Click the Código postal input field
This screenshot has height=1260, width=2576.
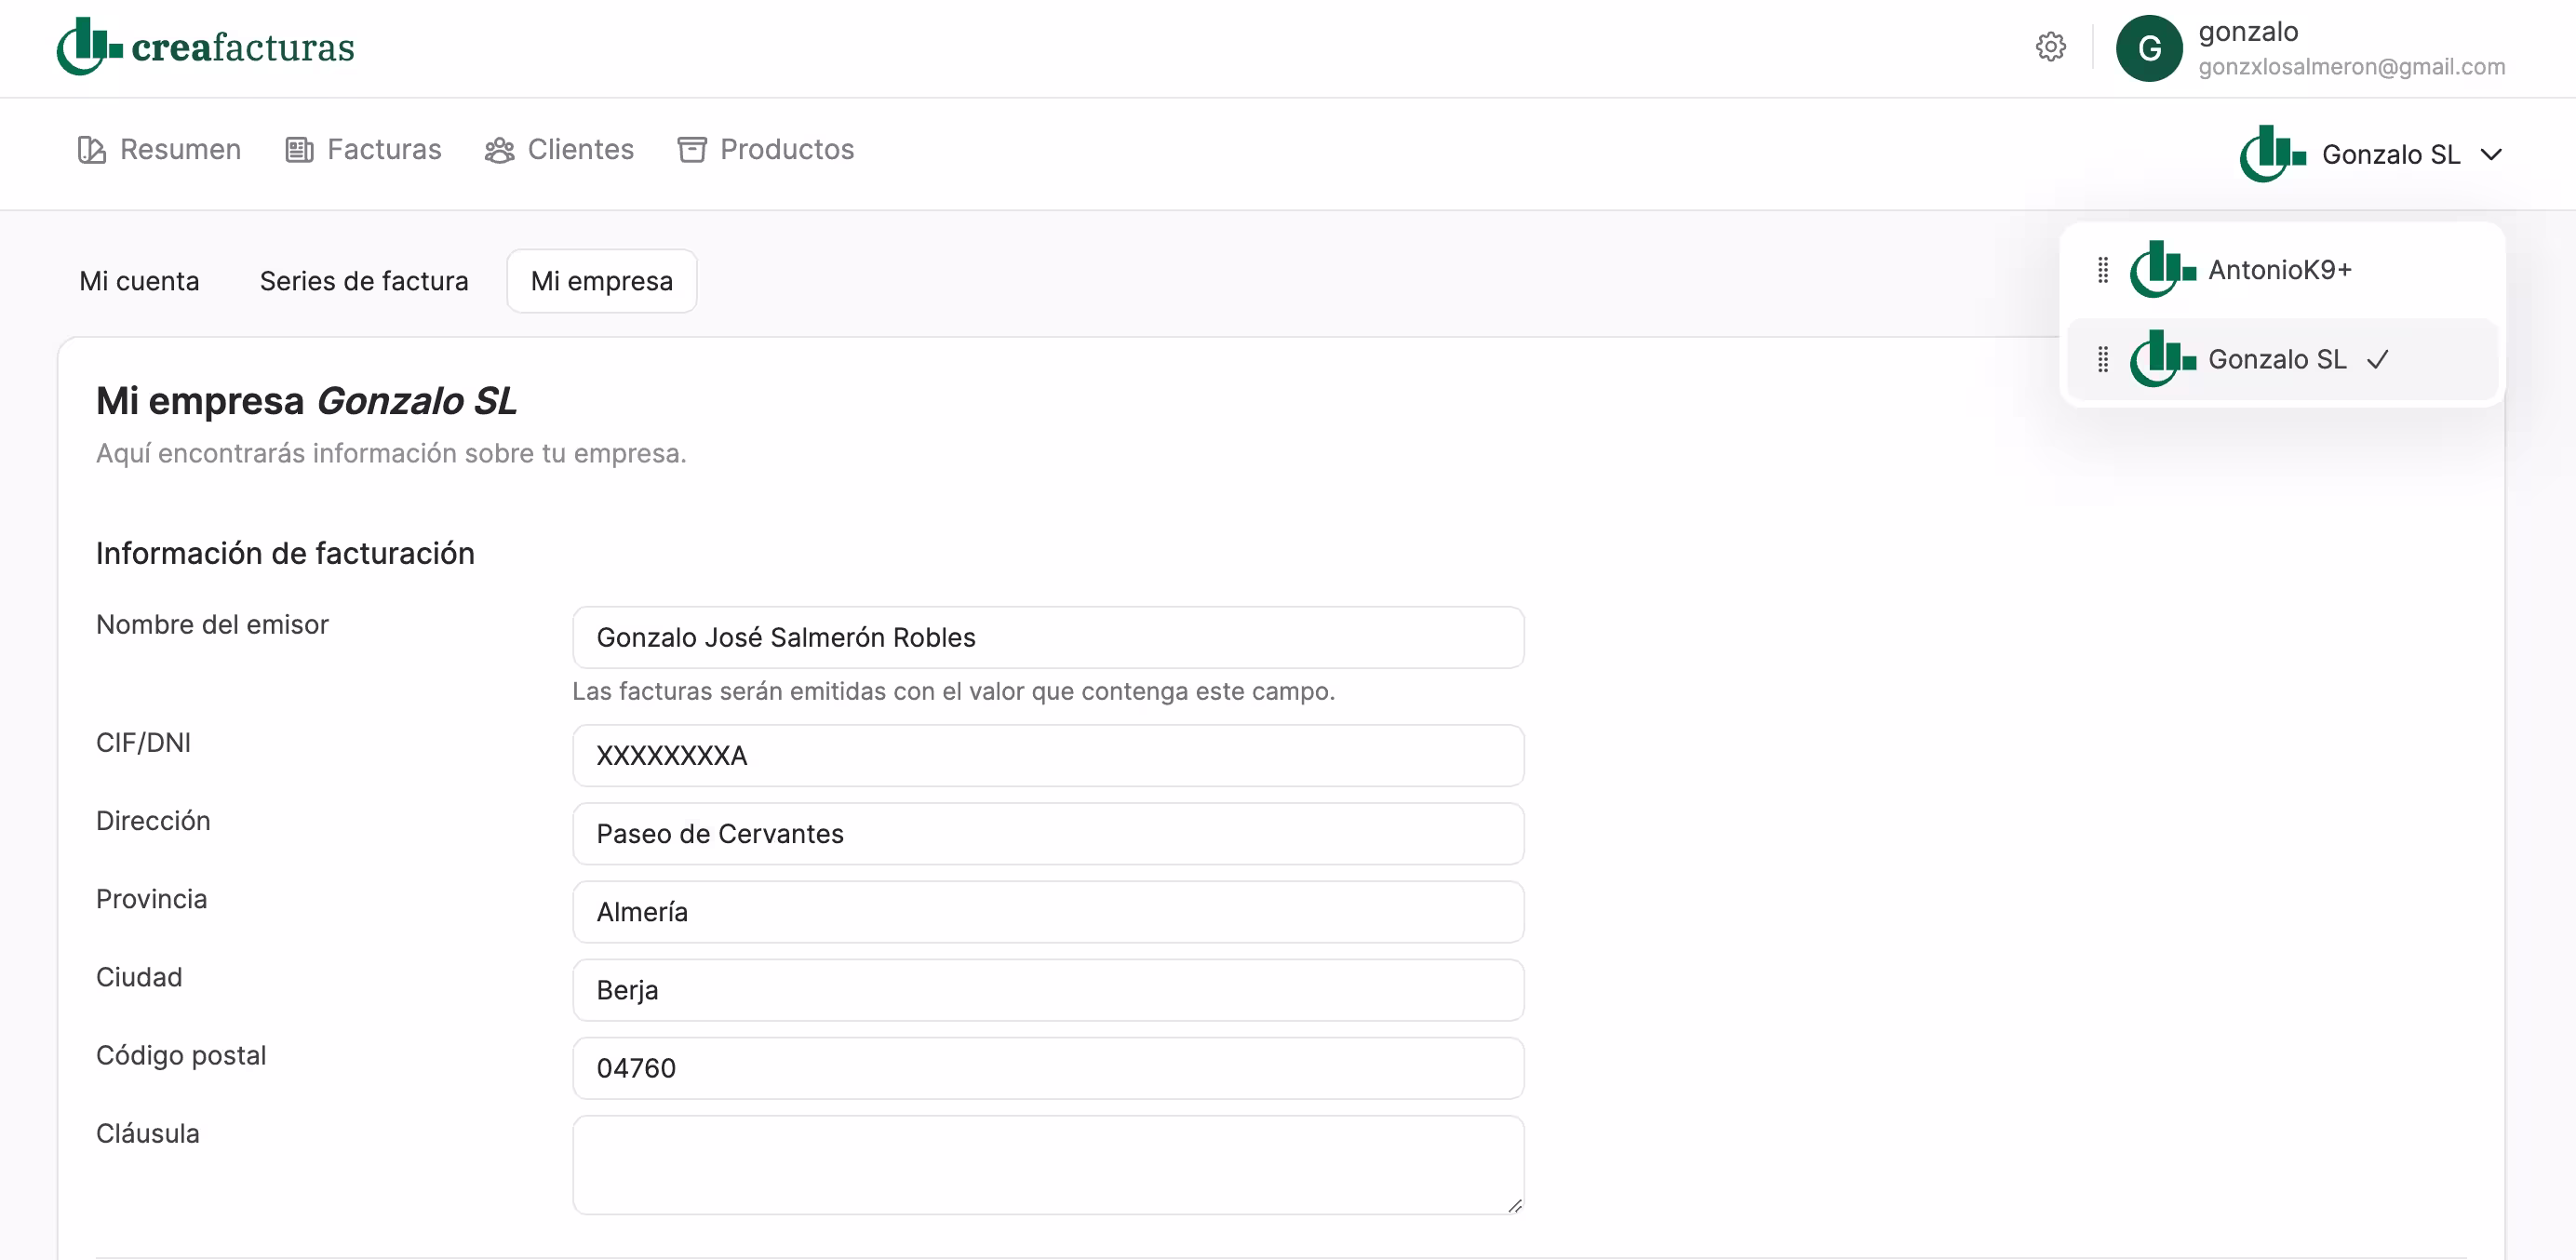point(1047,1068)
